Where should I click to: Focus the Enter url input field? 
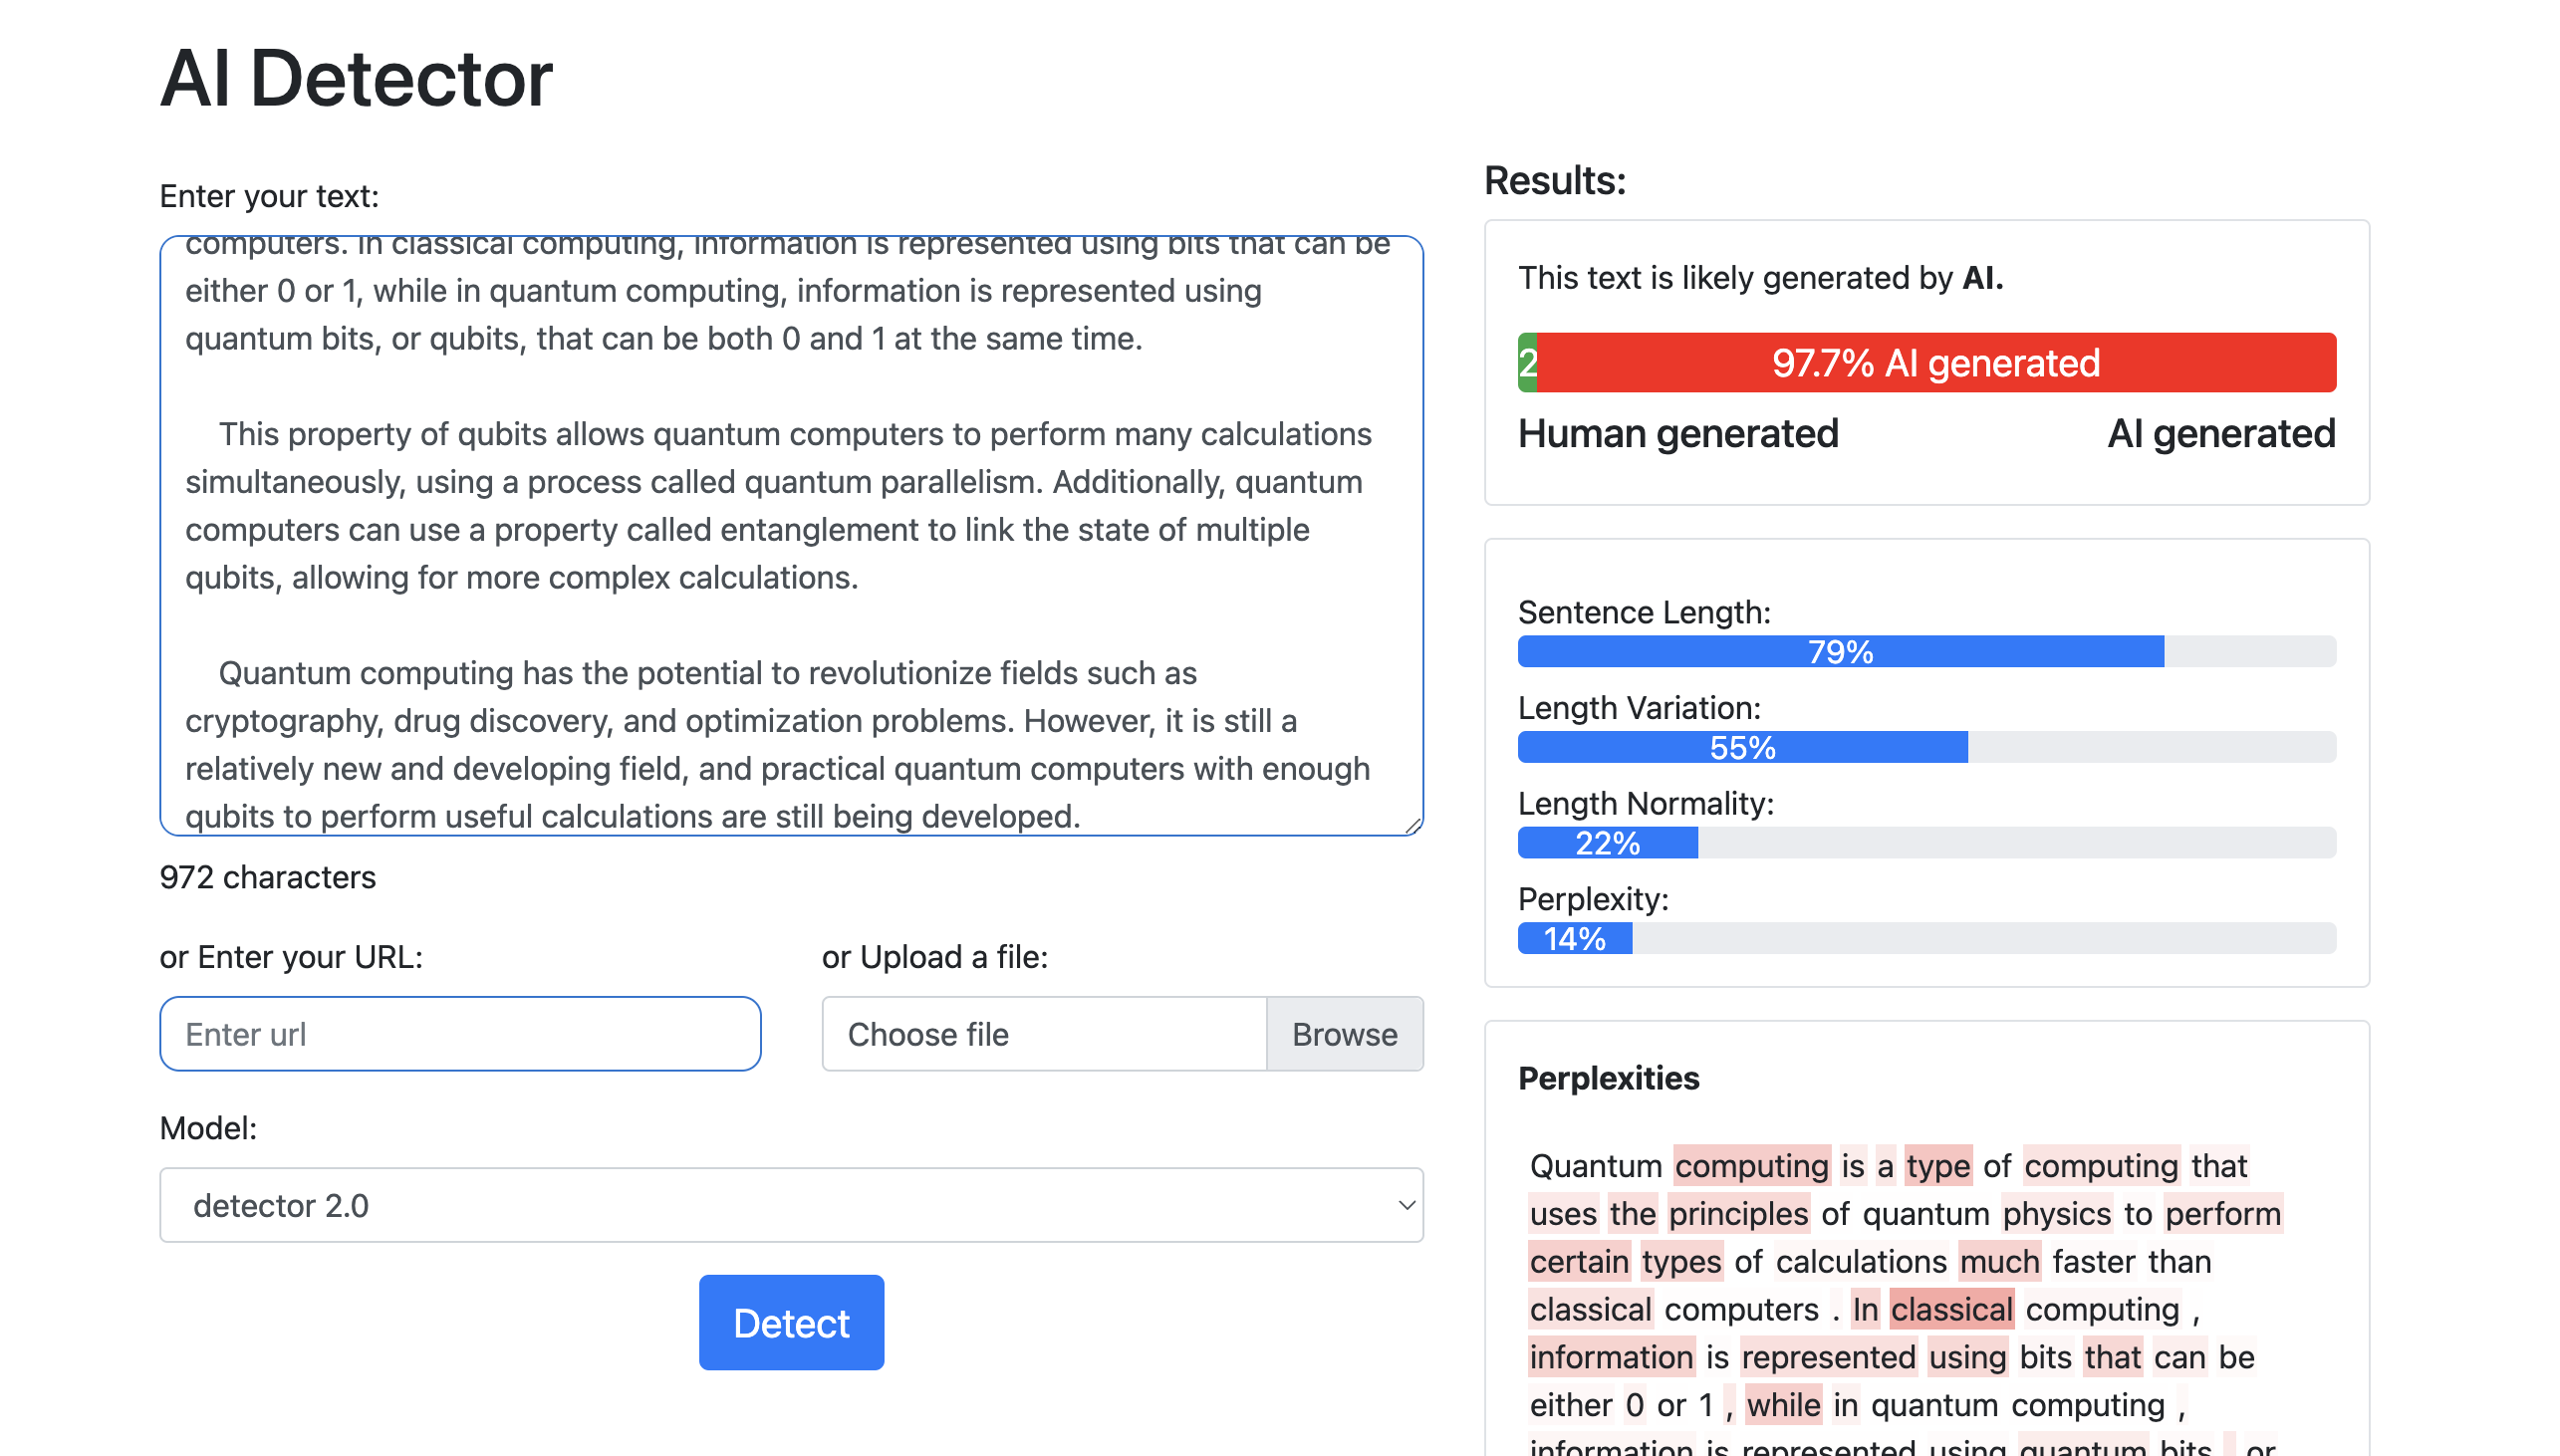[460, 1034]
